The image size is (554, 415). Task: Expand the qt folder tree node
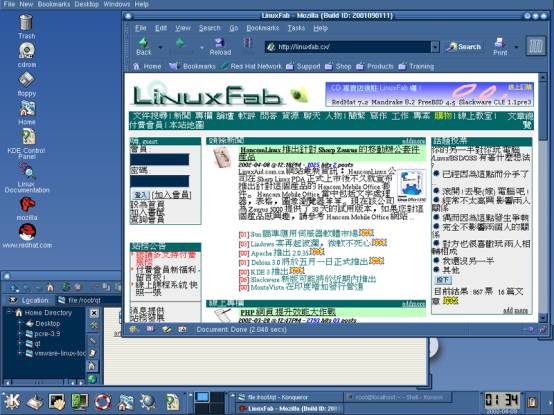pos(20,343)
